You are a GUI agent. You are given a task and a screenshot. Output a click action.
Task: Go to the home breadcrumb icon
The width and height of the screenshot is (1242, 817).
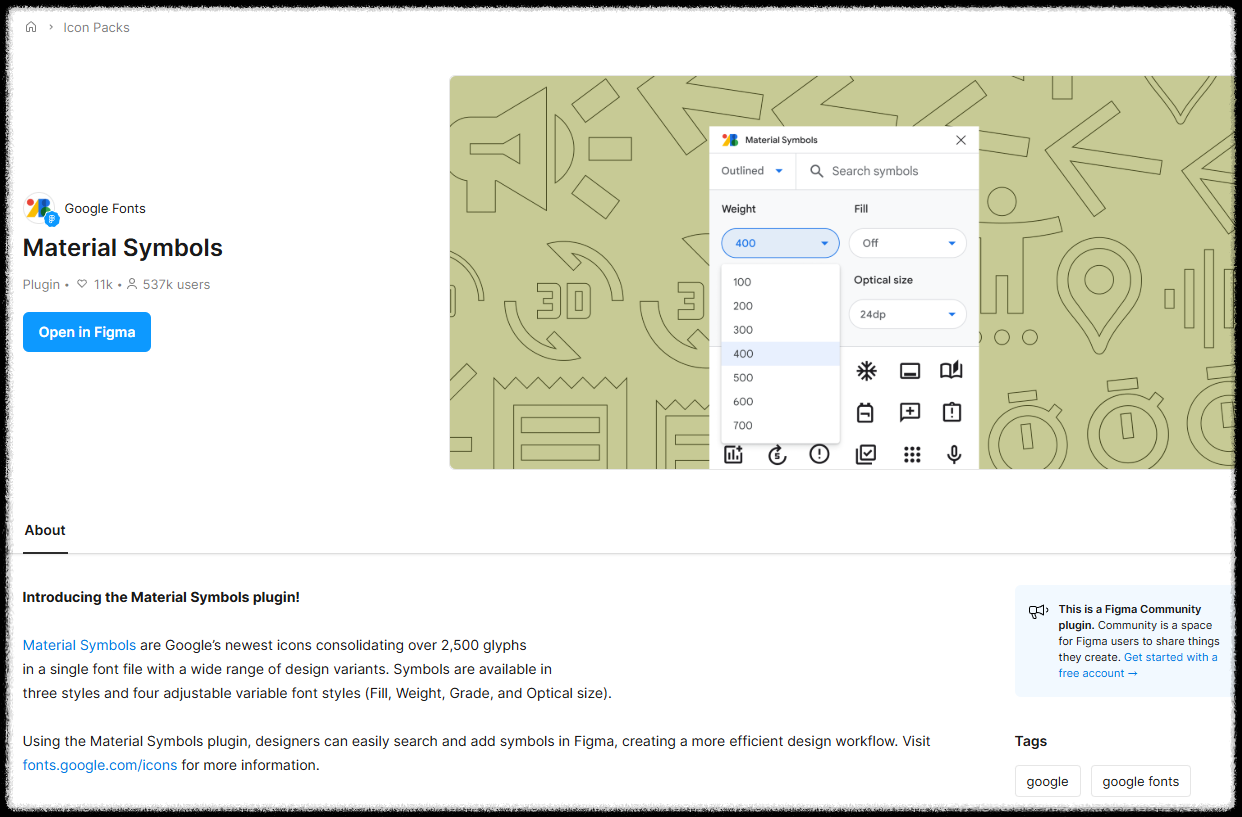click(x=31, y=27)
